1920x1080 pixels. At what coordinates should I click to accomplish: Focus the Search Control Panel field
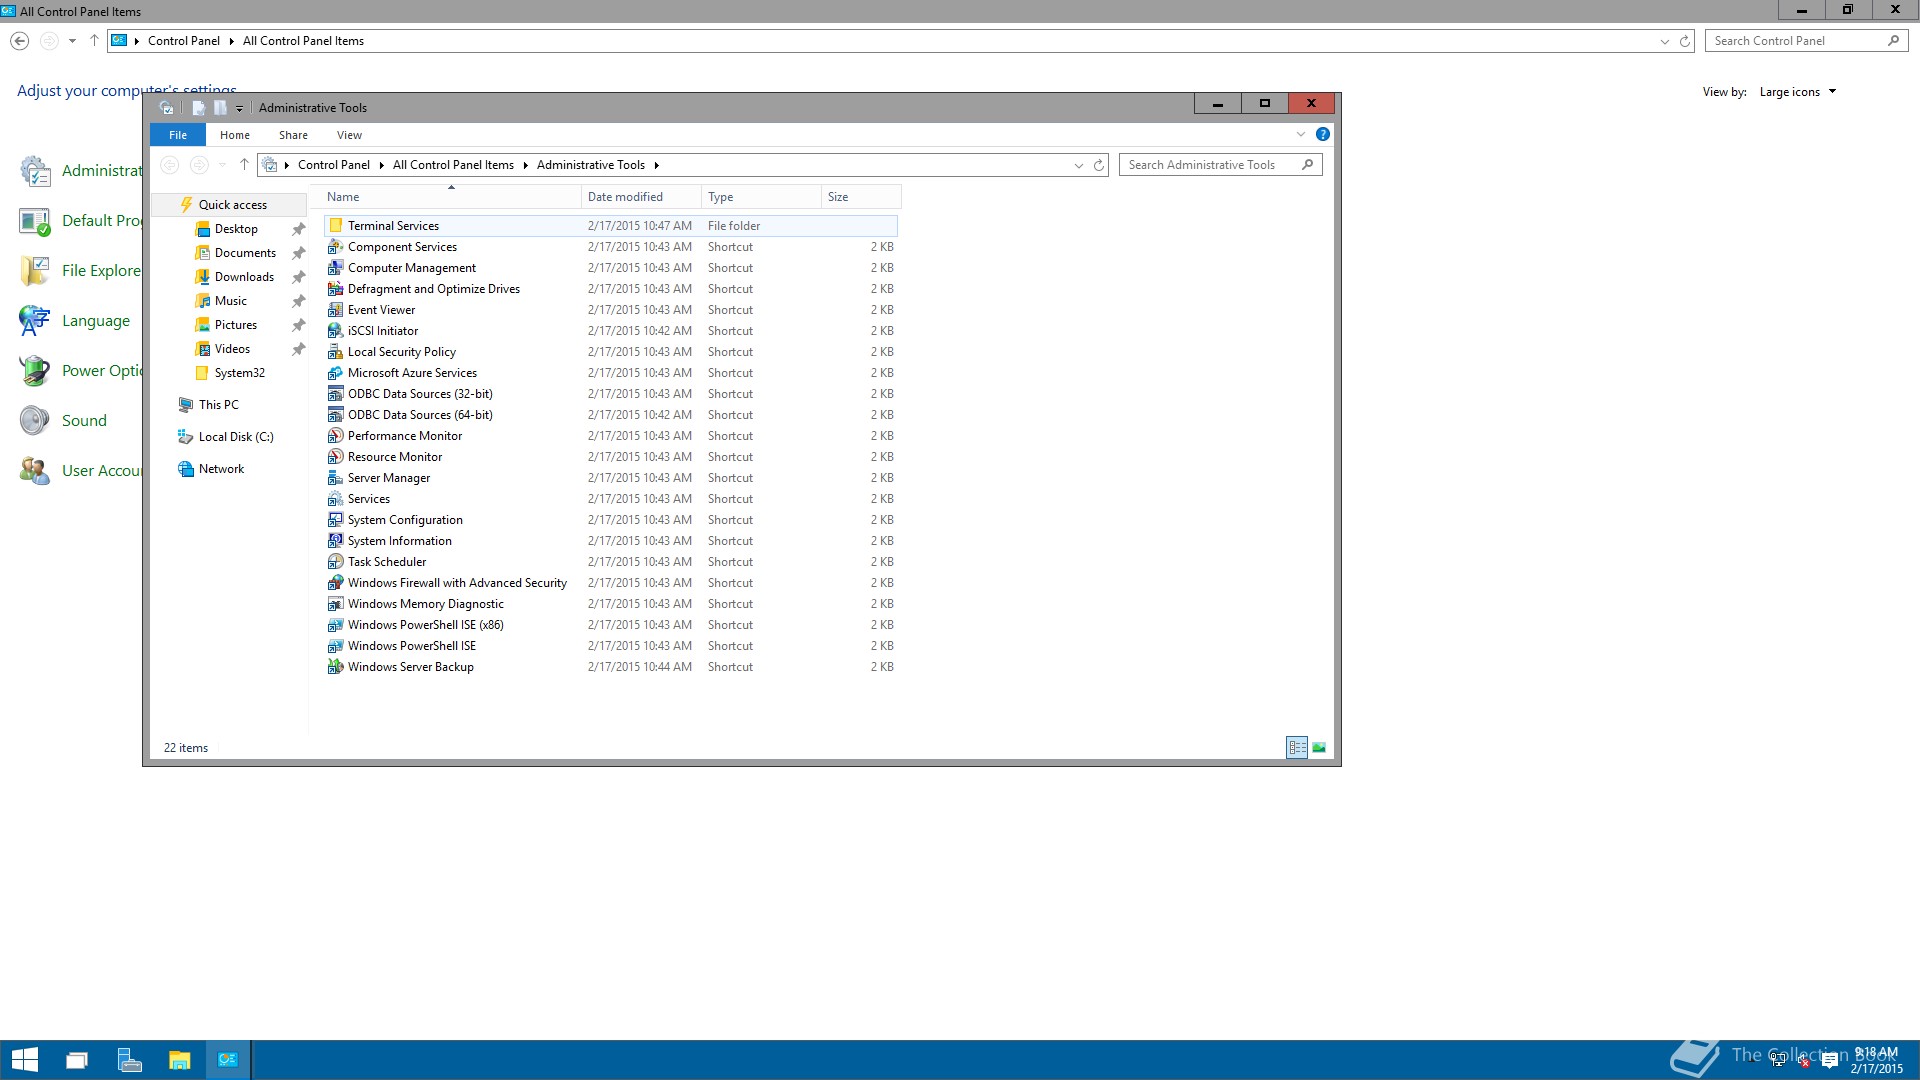point(1806,41)
